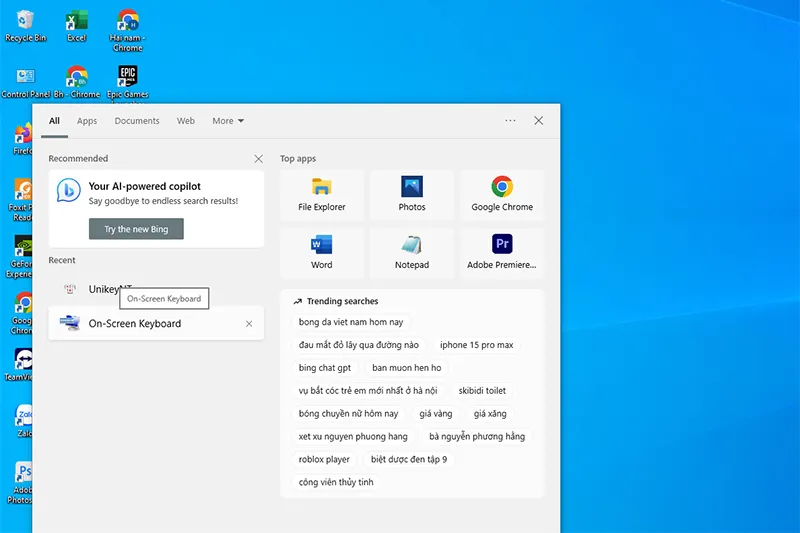The image size is (800, 533).
Task: Open the Hai nam - Chrome shortcut
Action: pos(128,31)
